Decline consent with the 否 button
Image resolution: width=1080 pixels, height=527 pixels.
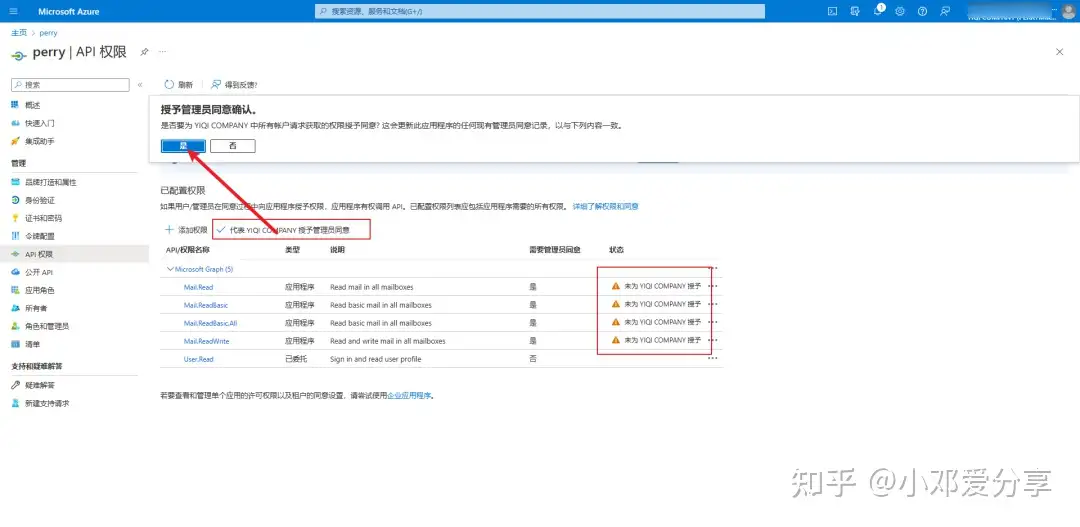[233, 145]
